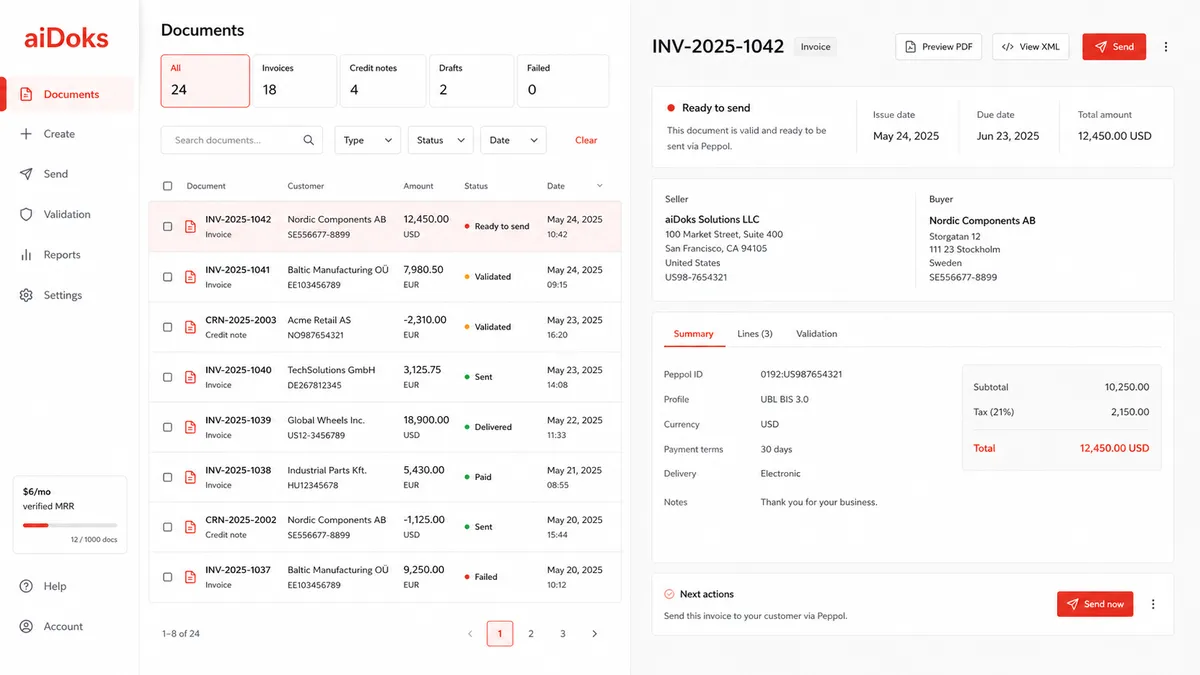This screenshot has width=1200, height=675.
Task: Clear the filters with Clear link
Action: 586,140
